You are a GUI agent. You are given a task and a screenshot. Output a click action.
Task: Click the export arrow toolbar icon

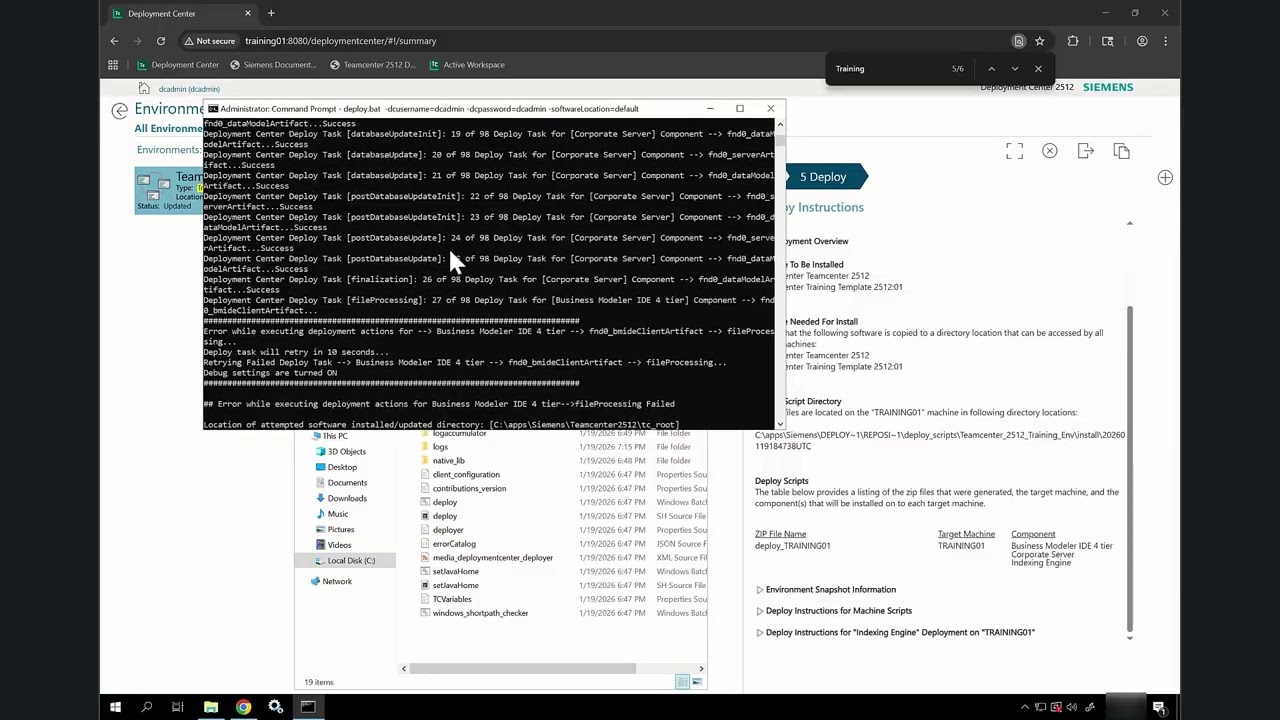click(1086, 151)
